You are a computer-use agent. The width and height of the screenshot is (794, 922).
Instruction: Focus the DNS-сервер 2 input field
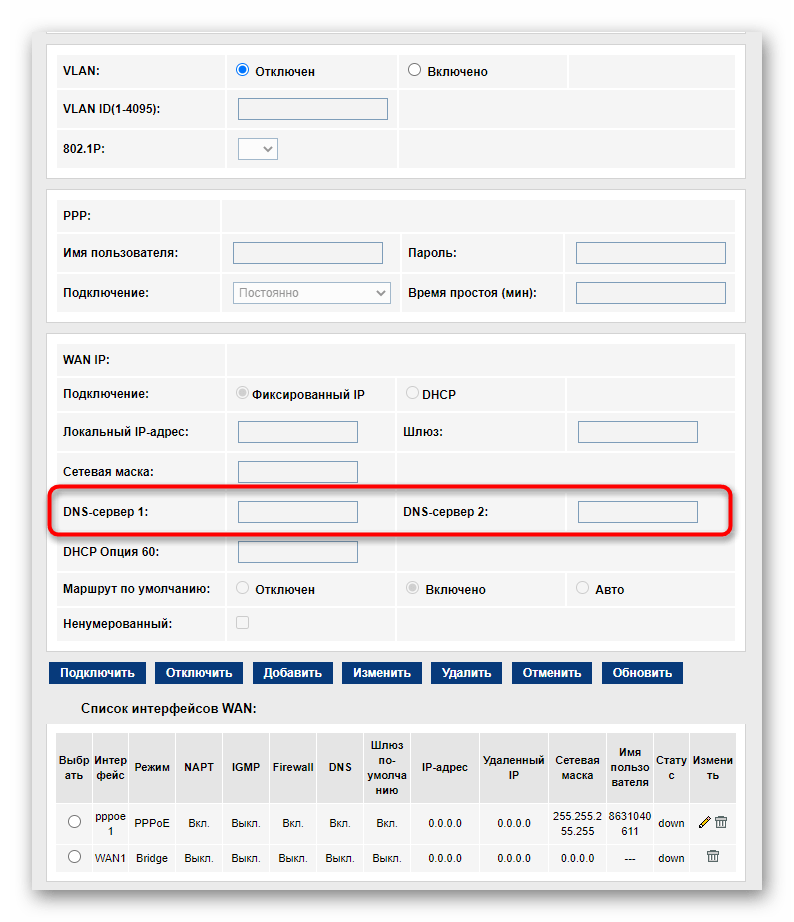click(638, 512)
